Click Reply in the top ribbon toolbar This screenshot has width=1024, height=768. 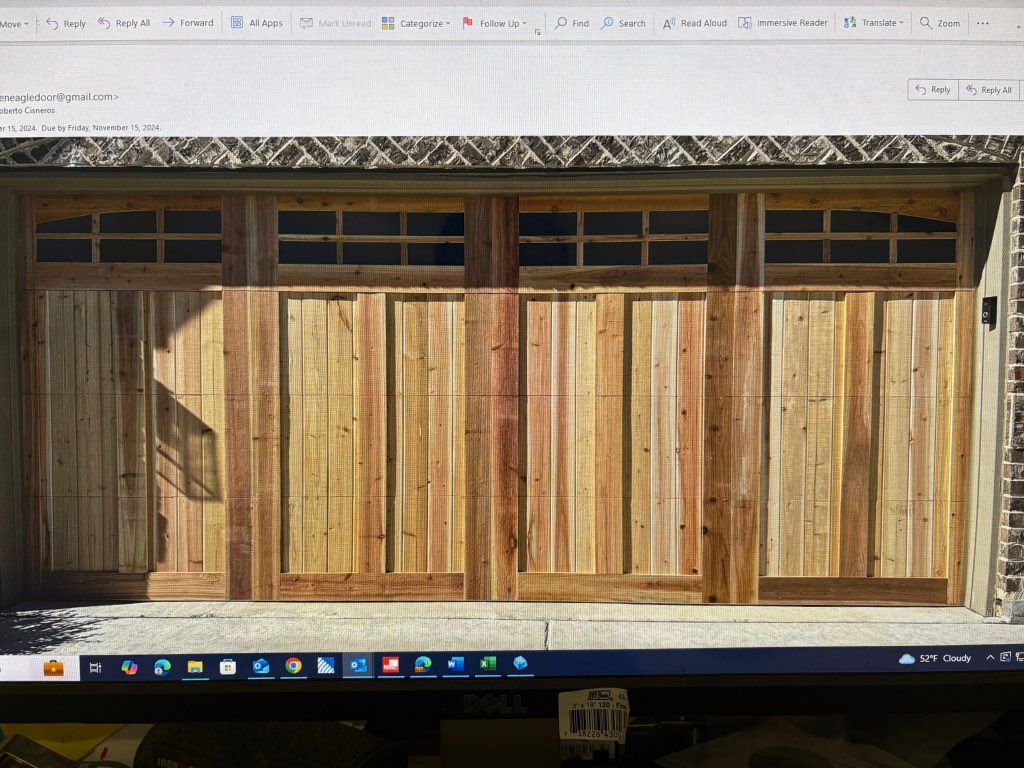[x=66, y=23]
